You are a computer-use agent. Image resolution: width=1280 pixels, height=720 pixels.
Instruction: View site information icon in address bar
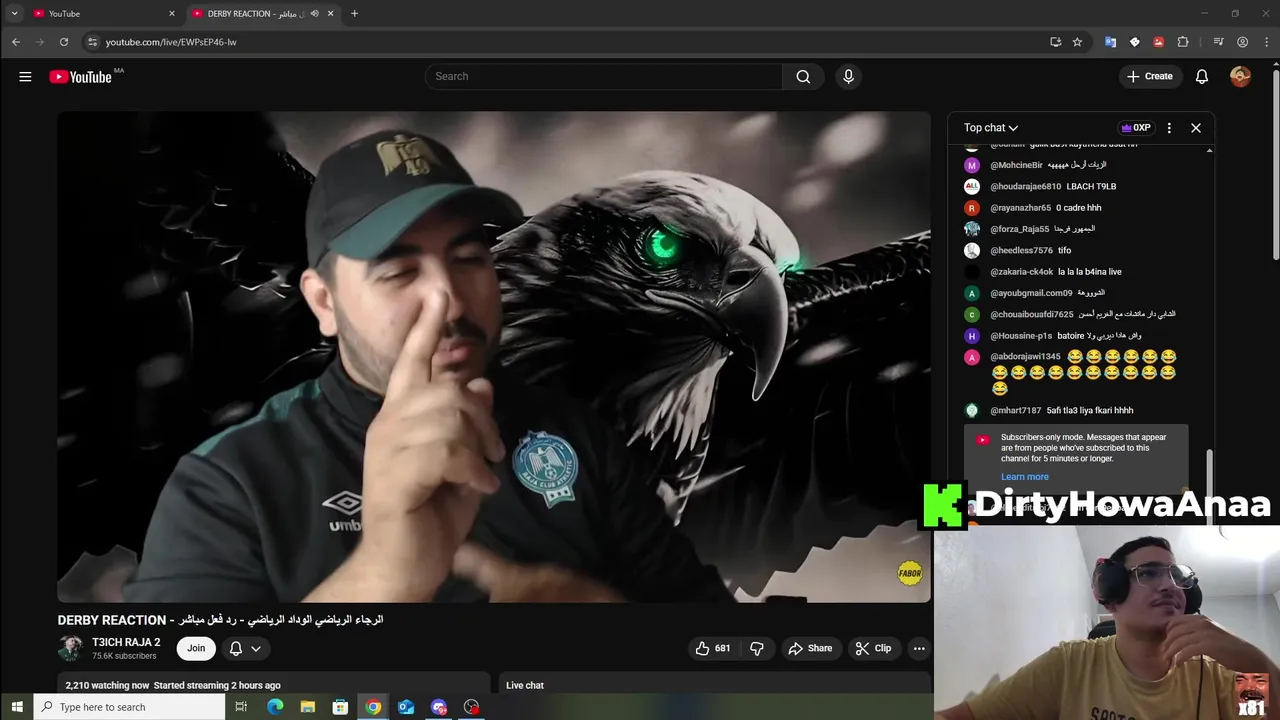click(x=92, y=42)
